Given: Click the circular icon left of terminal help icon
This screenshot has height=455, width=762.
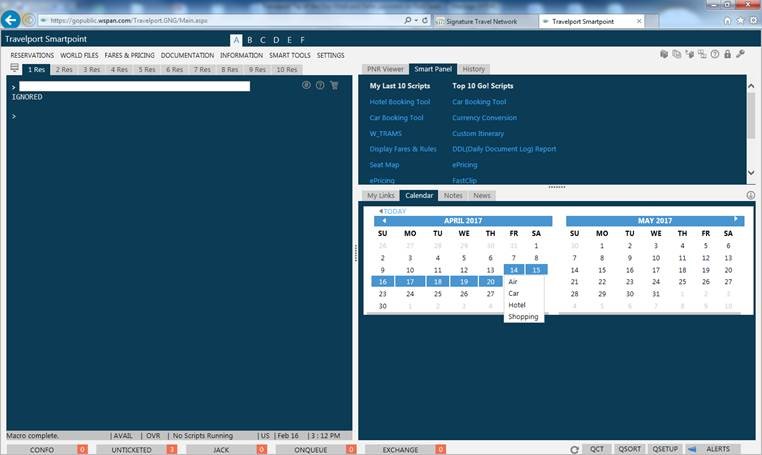Looking at the screenshot, I should (306, 85).
